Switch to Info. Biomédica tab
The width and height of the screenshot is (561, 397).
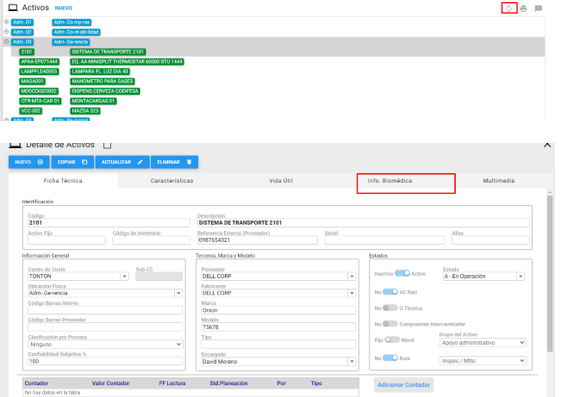pyautogui.click(x=390, y=181)
